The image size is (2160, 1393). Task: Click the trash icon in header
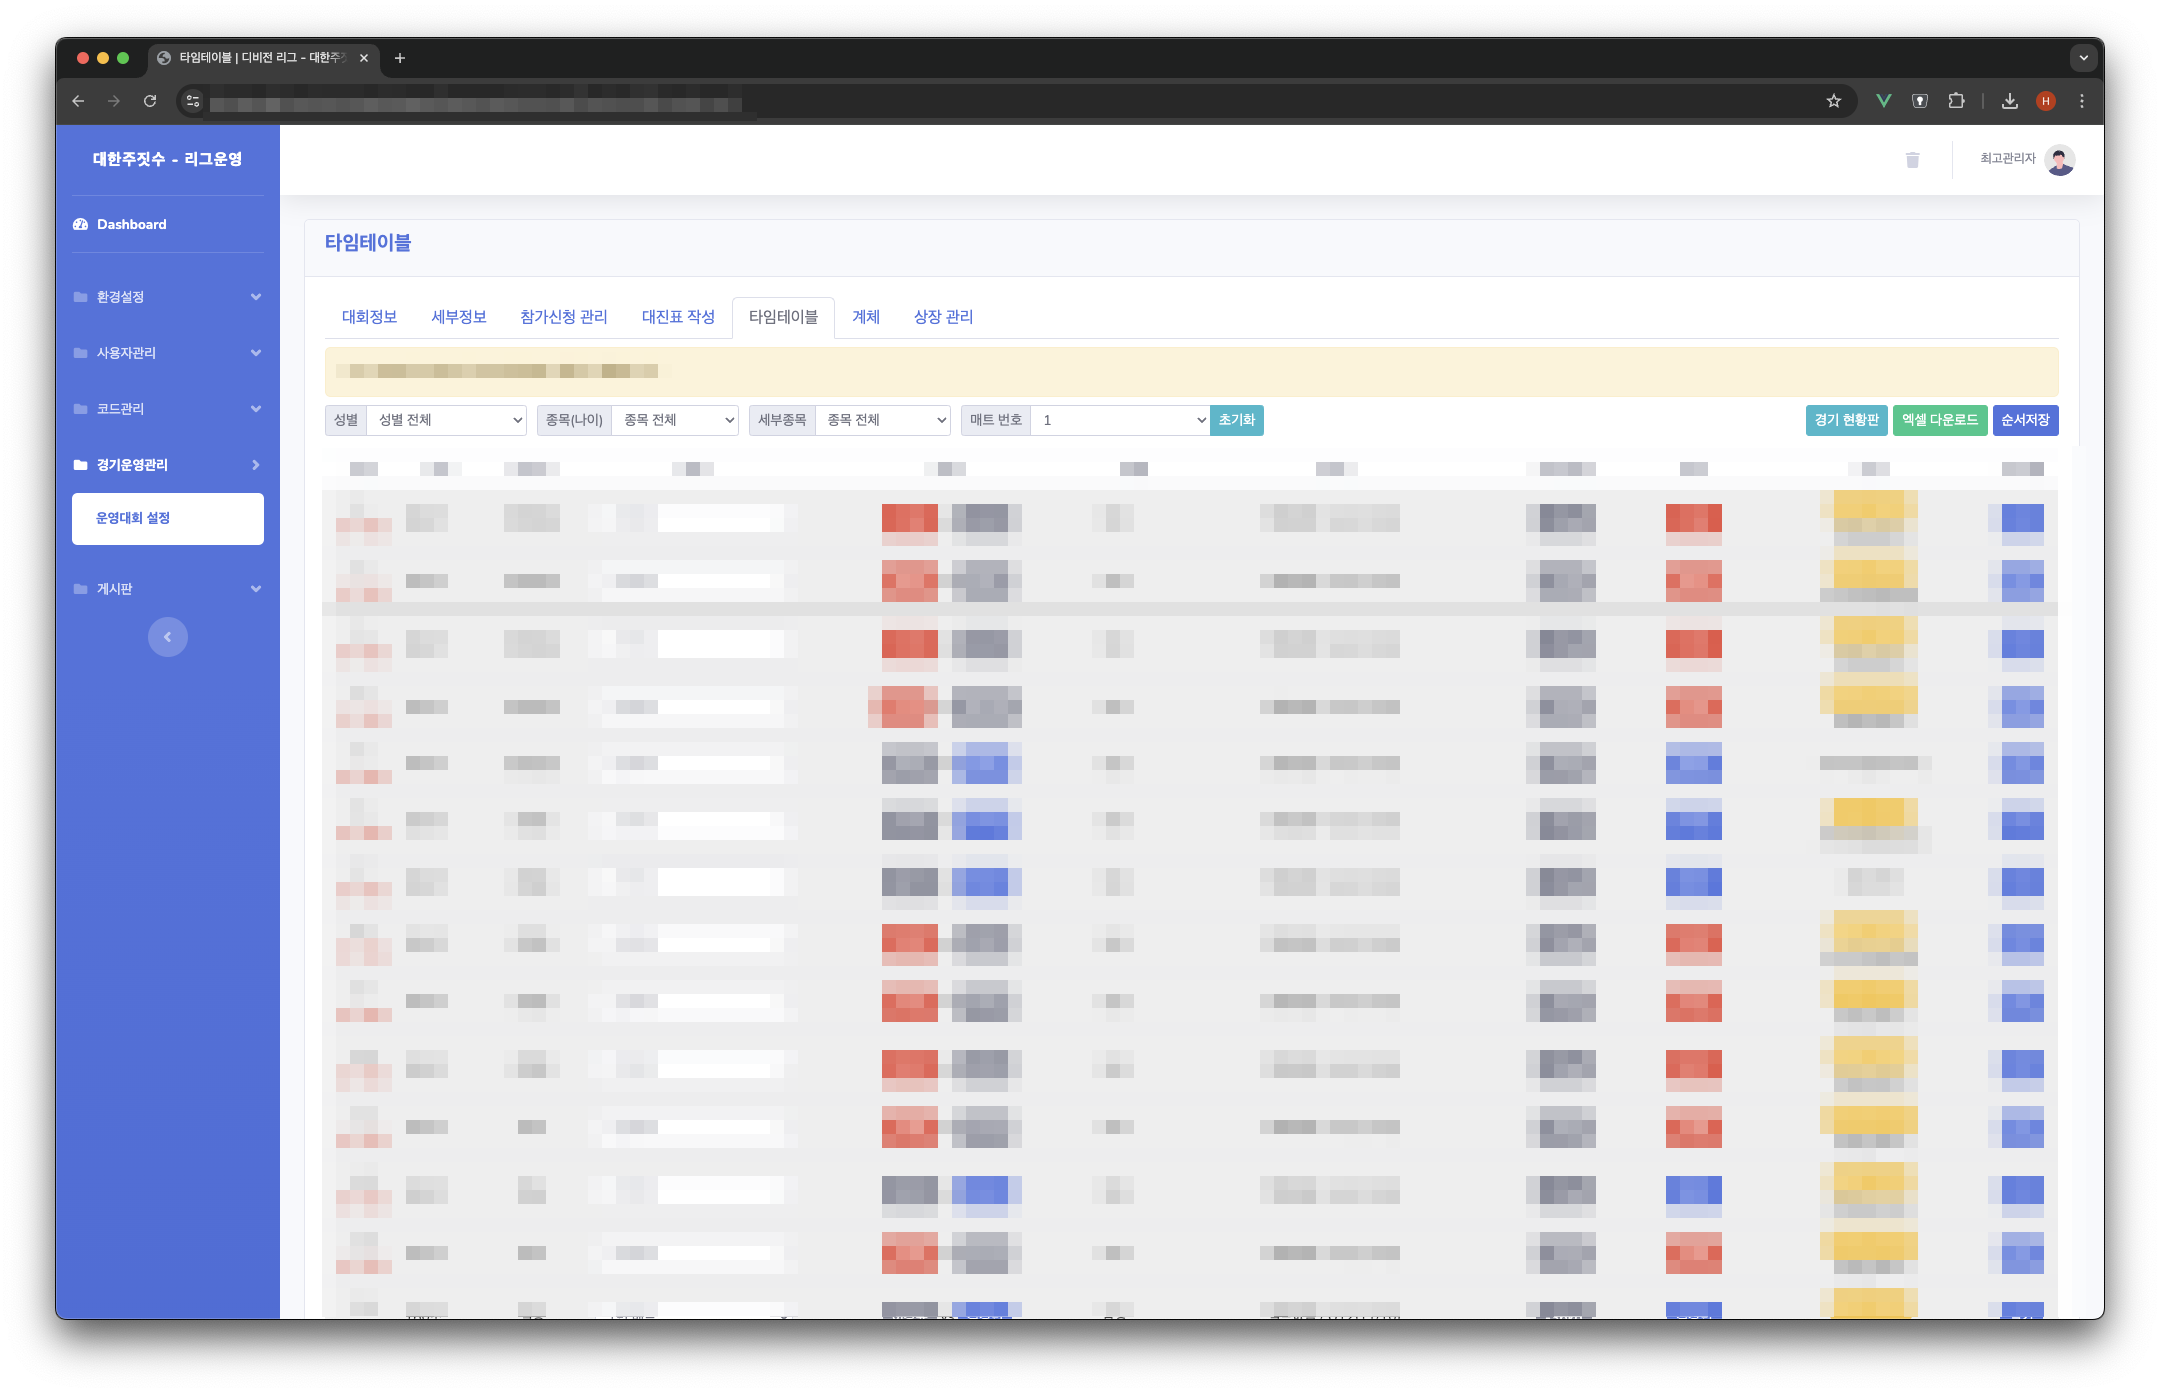coord(1913,160)
